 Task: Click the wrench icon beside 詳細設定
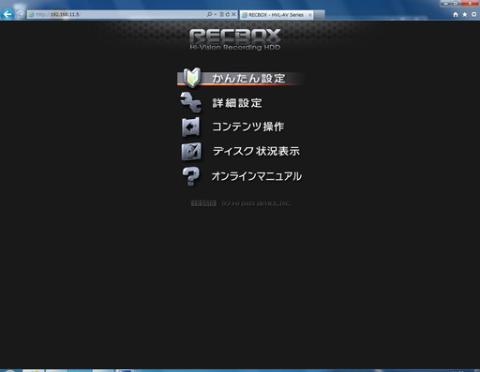(191, 102)
